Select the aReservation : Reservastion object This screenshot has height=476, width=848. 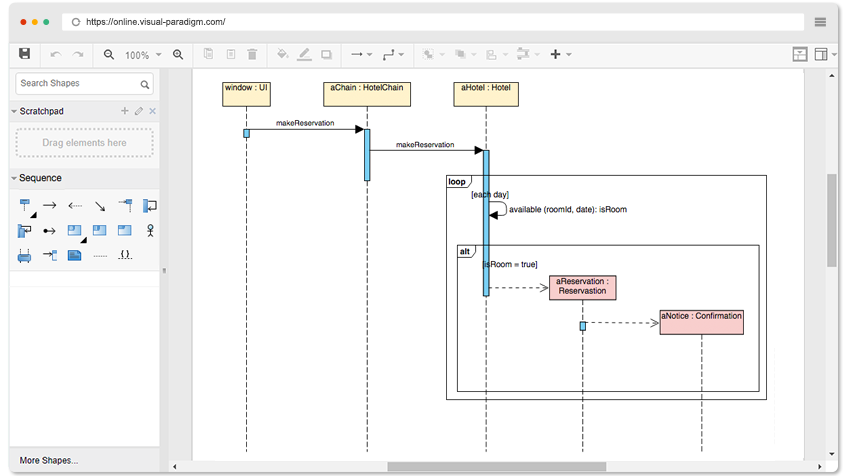[x=582, y=288]
